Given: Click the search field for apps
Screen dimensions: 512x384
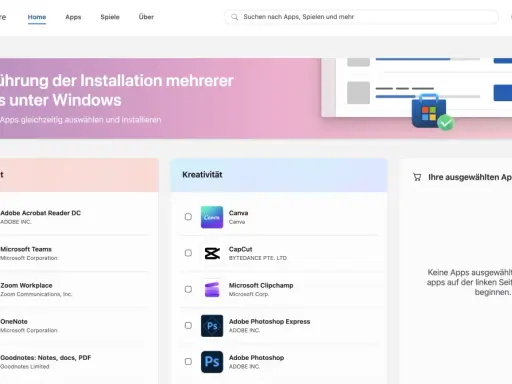Looking at the screenshot, I should point(361,17).
